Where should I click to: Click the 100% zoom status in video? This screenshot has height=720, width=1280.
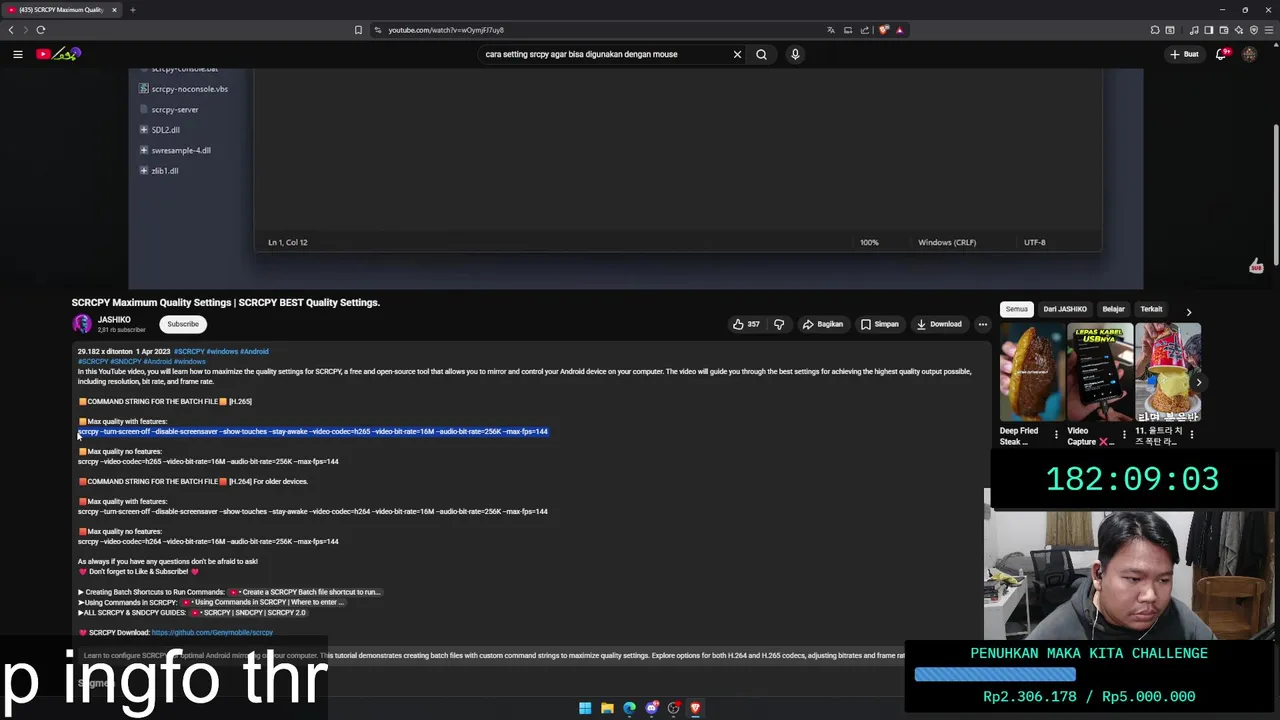(x=869, y=242)
